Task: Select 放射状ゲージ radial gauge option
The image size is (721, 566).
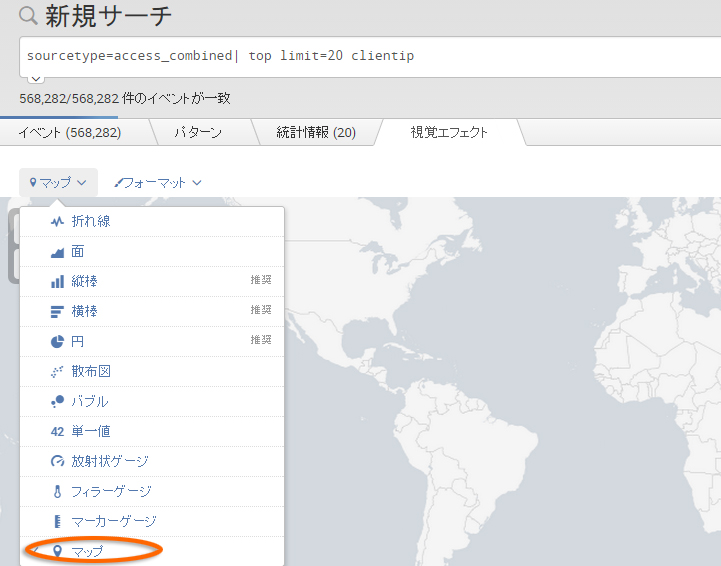Action: pyautogui.click(x=152, y=461)
